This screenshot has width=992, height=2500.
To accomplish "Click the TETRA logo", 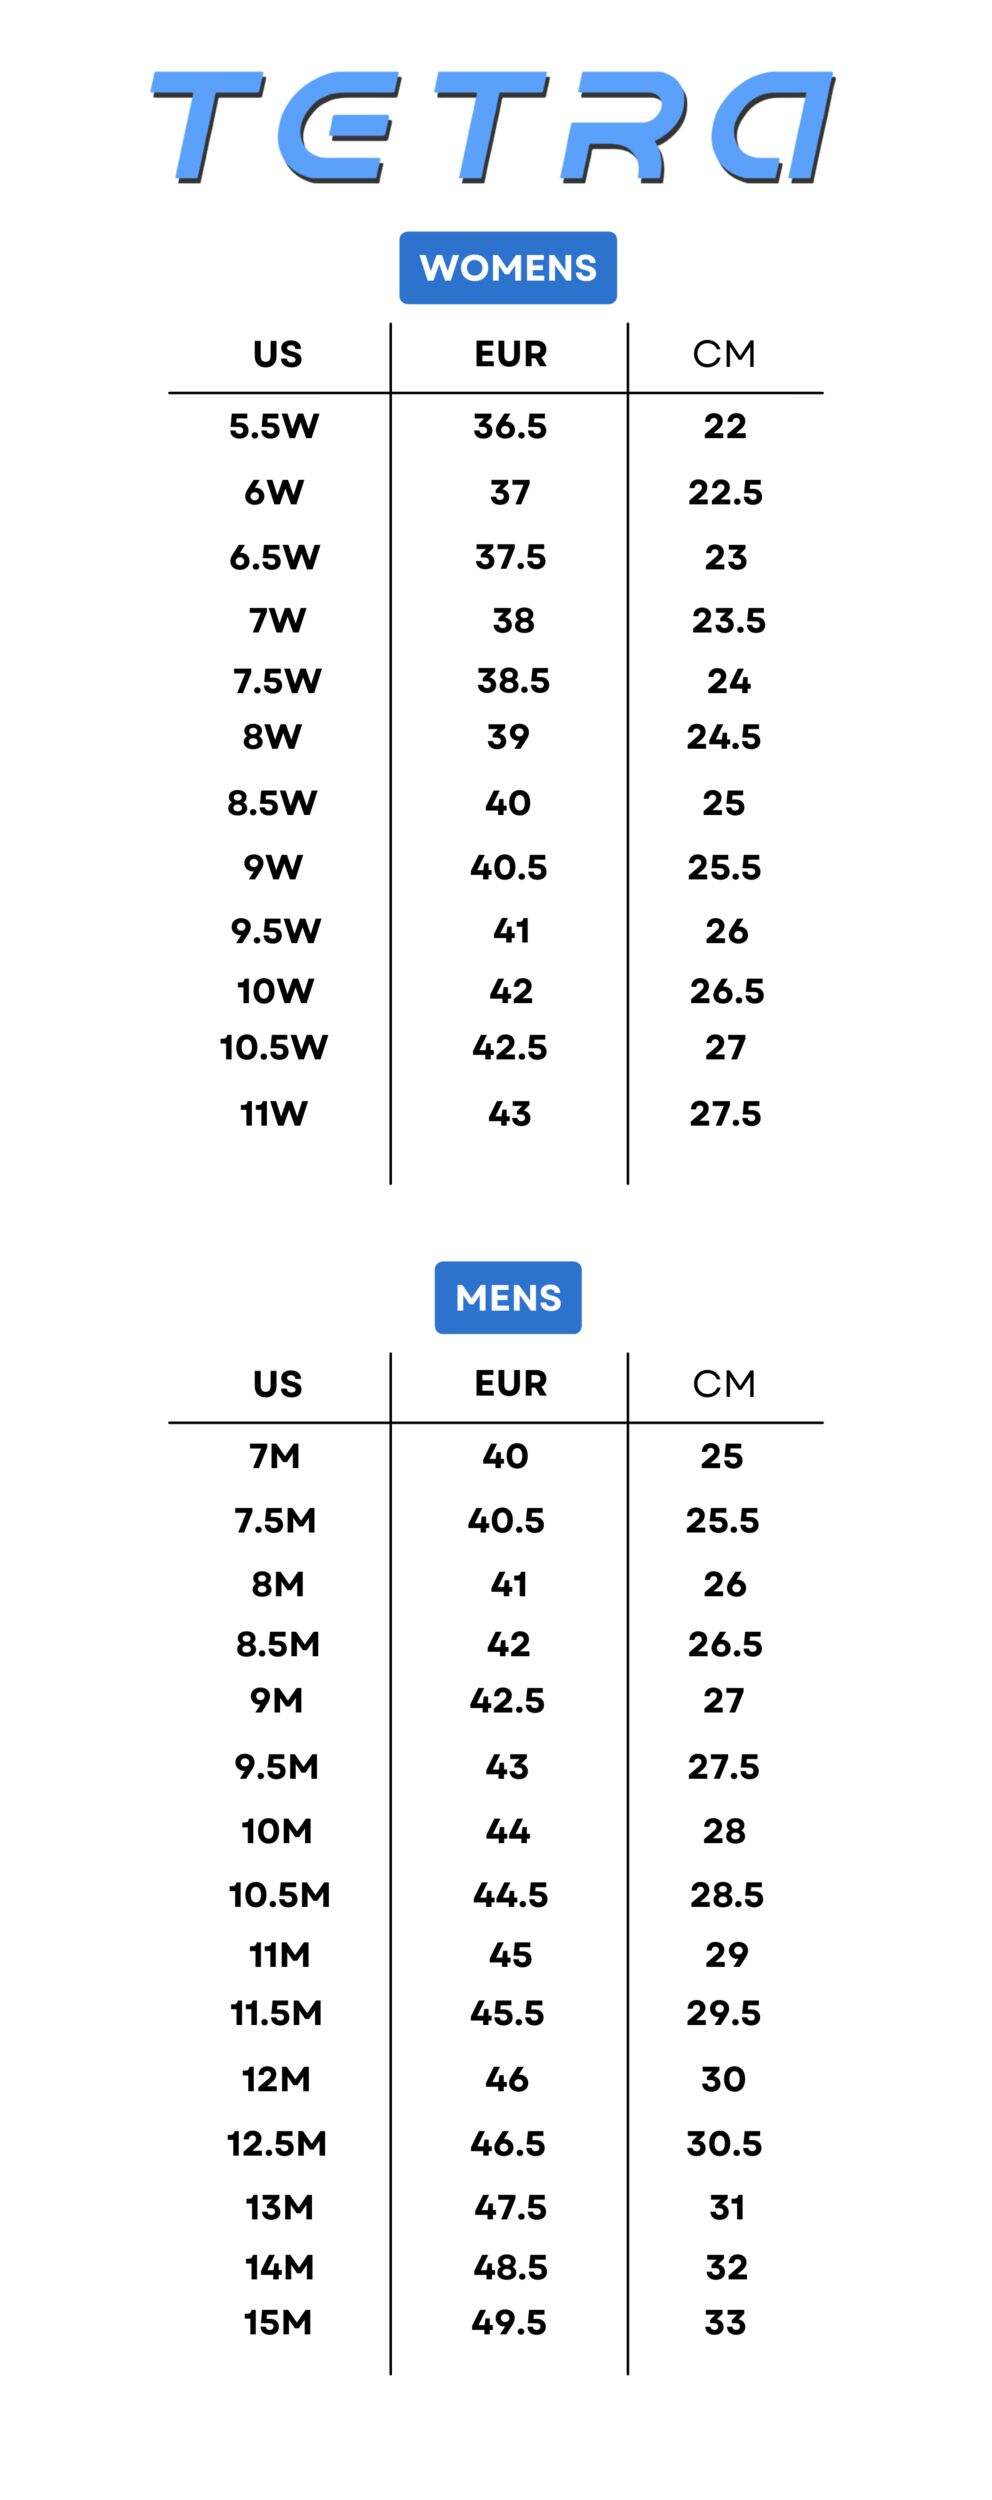I will [493, 127].
